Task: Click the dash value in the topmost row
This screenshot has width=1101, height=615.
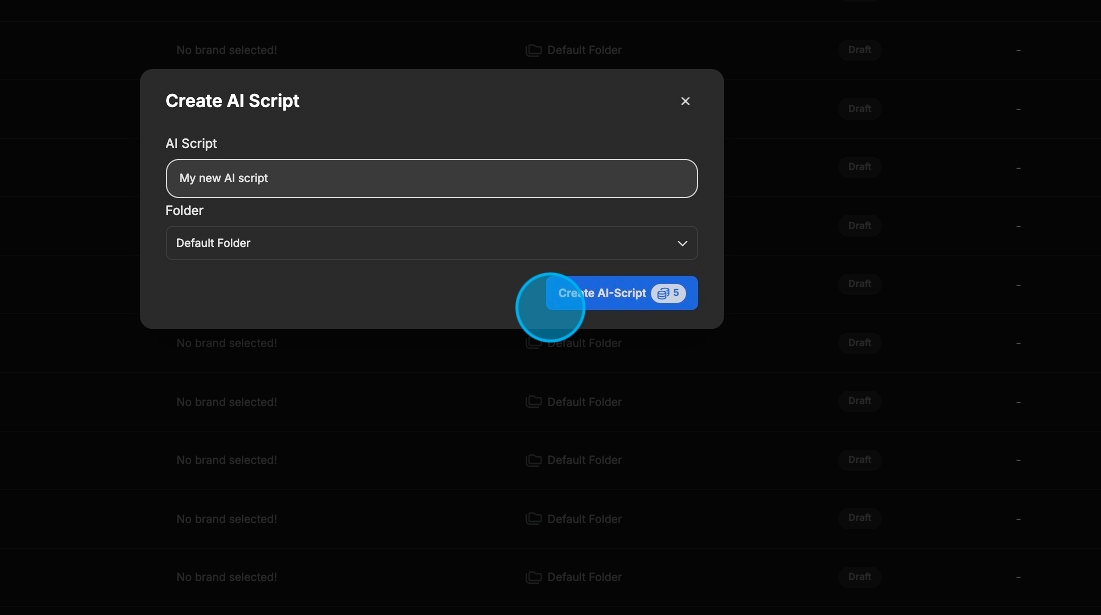Action: (x=1018, y=50)
